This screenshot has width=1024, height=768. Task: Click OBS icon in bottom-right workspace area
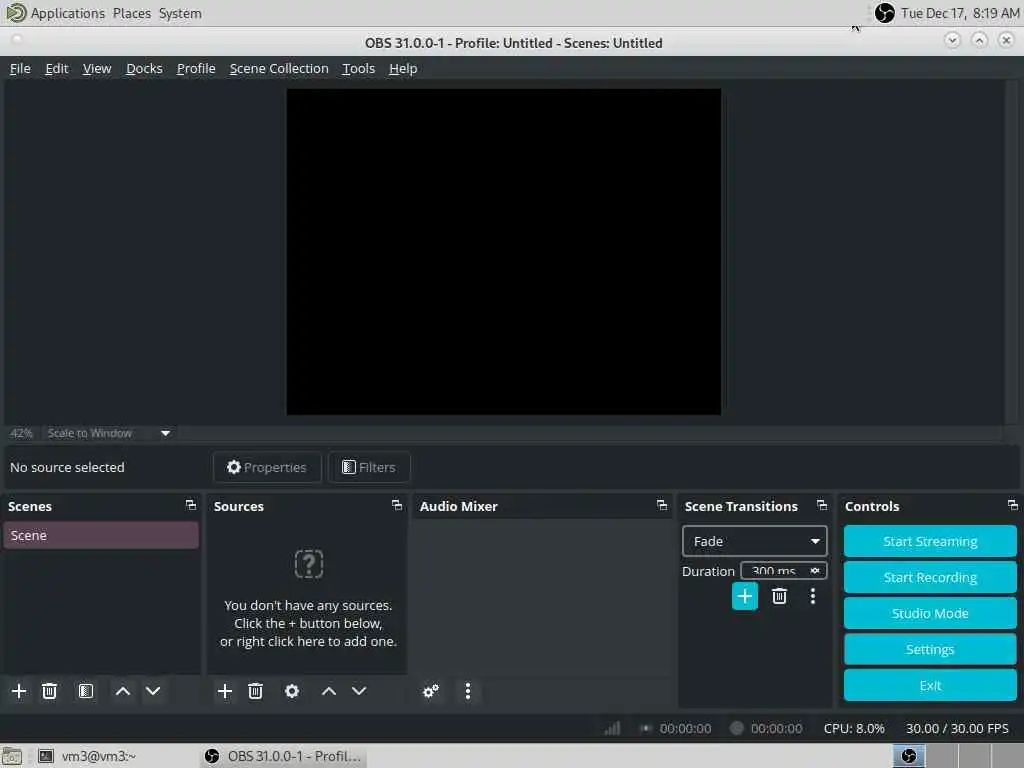pos(908,756)
